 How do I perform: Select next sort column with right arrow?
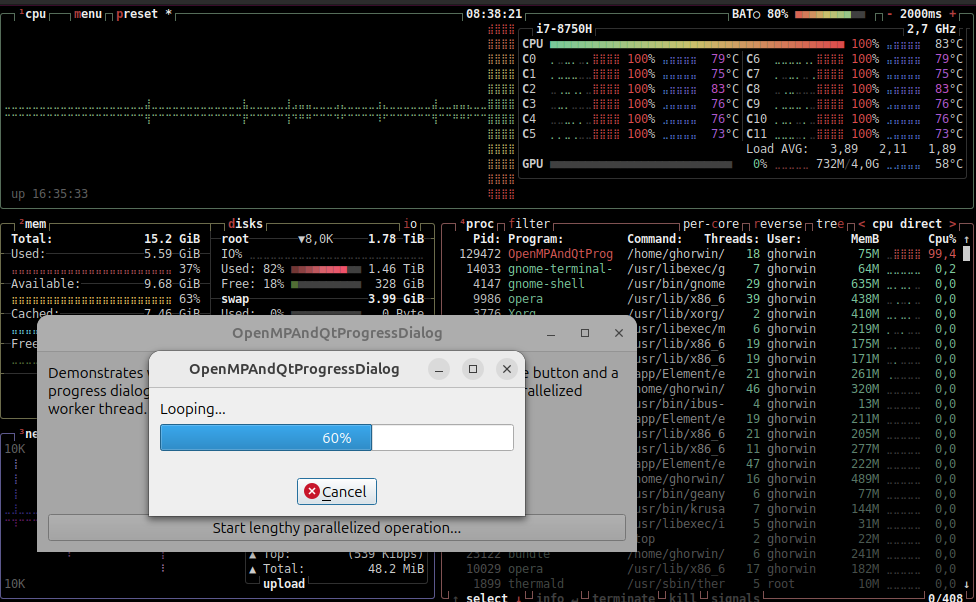point(952,224)
